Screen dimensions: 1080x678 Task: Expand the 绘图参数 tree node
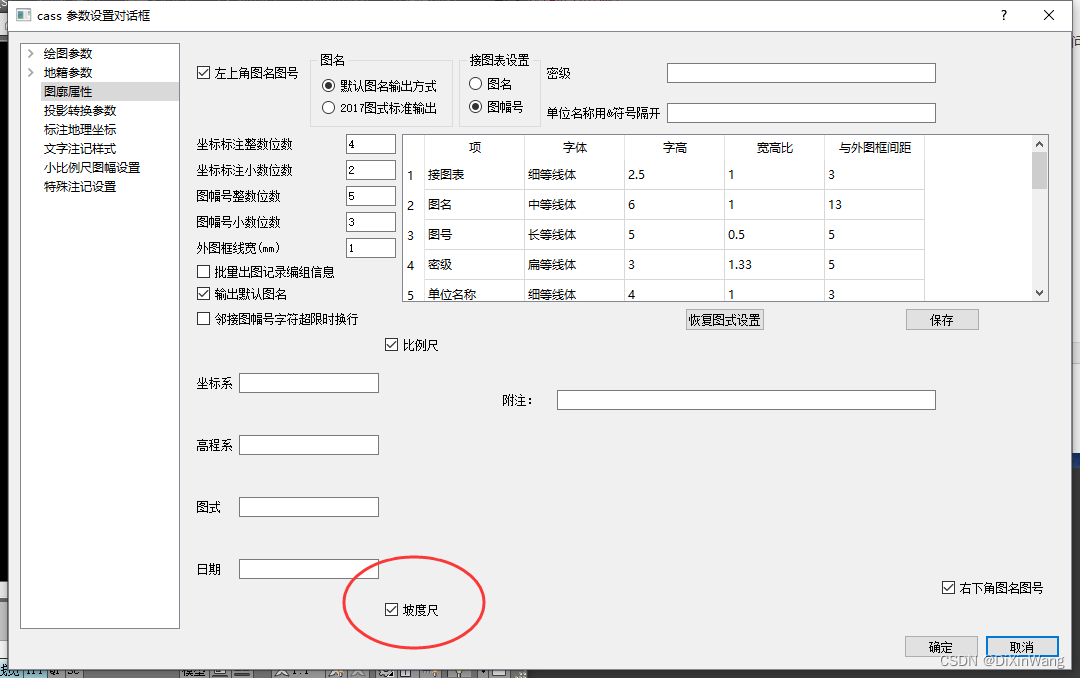(30, 53)
